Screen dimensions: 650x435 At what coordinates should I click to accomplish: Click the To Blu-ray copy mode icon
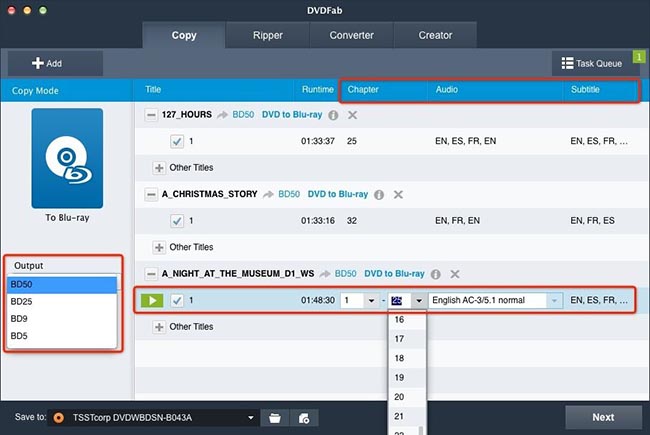67,158
